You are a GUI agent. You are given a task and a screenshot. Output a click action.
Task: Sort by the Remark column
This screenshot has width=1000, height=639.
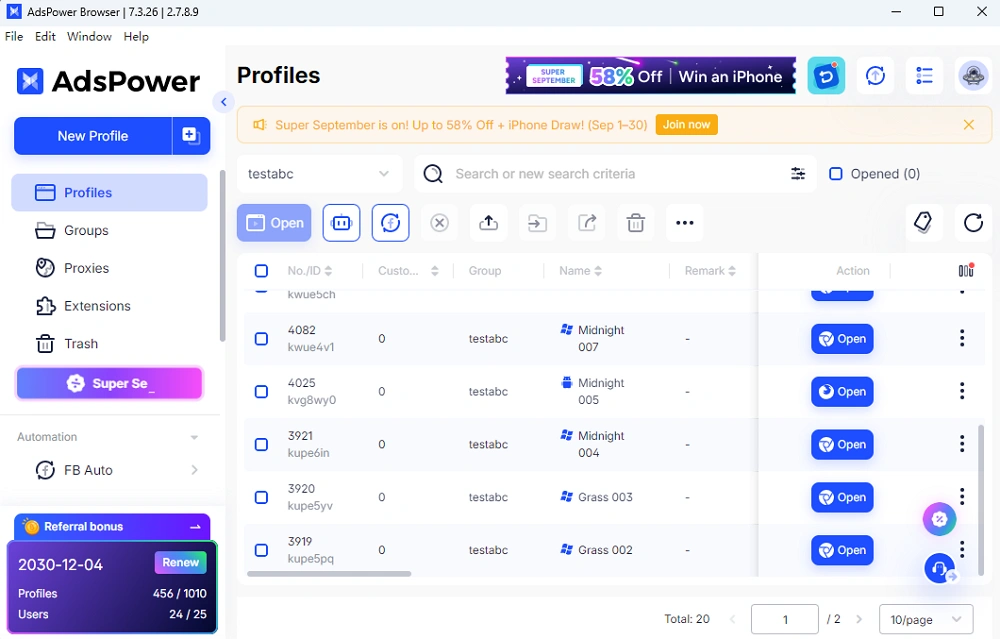732,270
